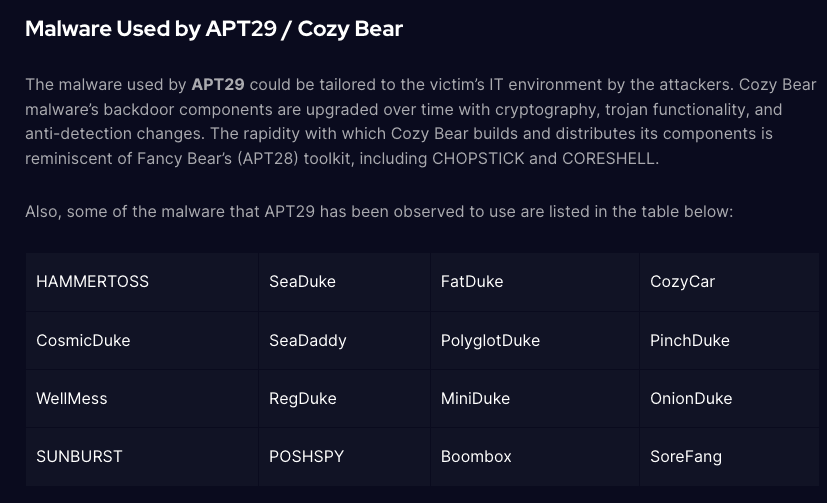Select the RegDuke table cell
Screen dimensions: 827x503
tap(303, 398)
